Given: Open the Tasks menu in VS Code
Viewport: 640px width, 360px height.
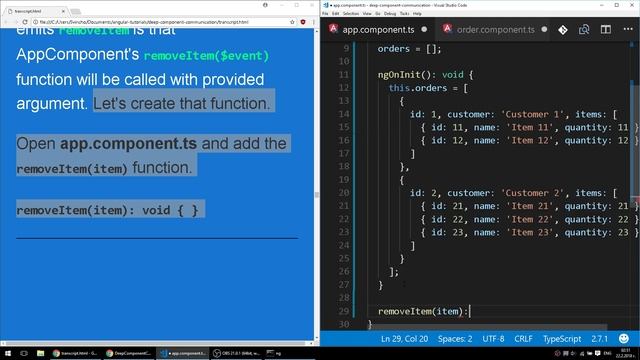Looking at the screenshot, I should click(x=404, y=13).
